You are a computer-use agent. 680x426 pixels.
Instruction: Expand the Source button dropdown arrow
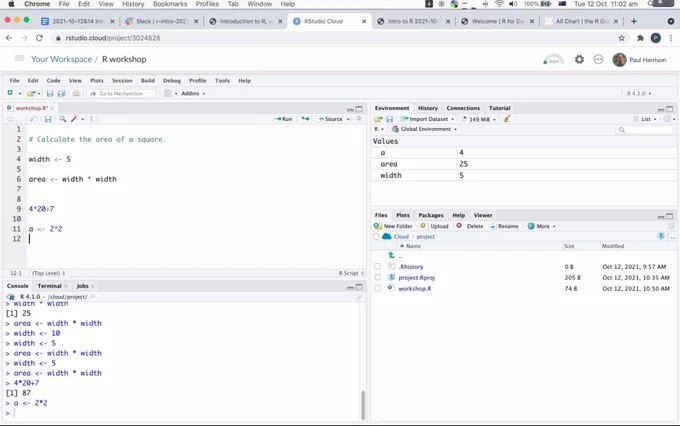tap(348, 119)
